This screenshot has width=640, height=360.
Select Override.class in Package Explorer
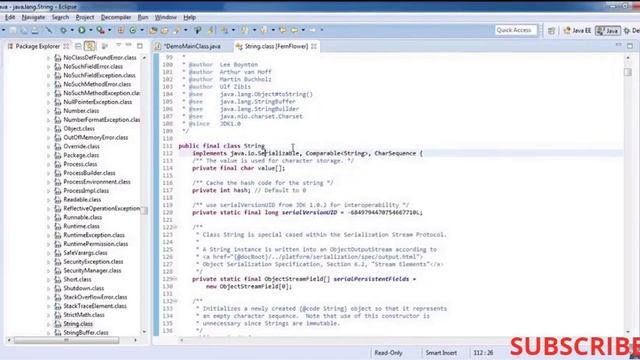point(81,147)
